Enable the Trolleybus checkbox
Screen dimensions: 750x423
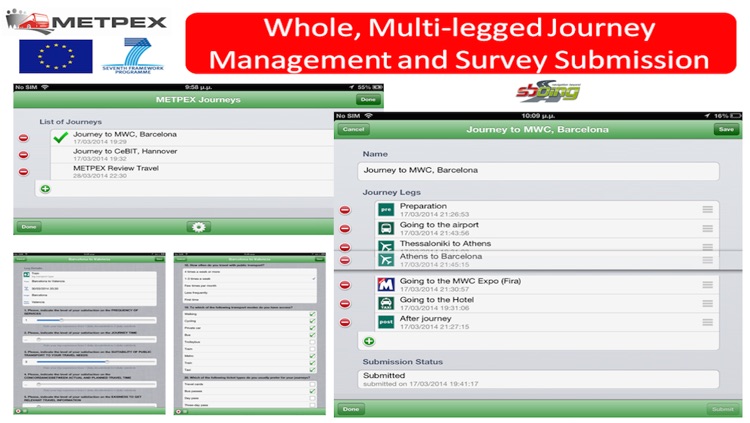pyautogui.click(x=312, y=342)
